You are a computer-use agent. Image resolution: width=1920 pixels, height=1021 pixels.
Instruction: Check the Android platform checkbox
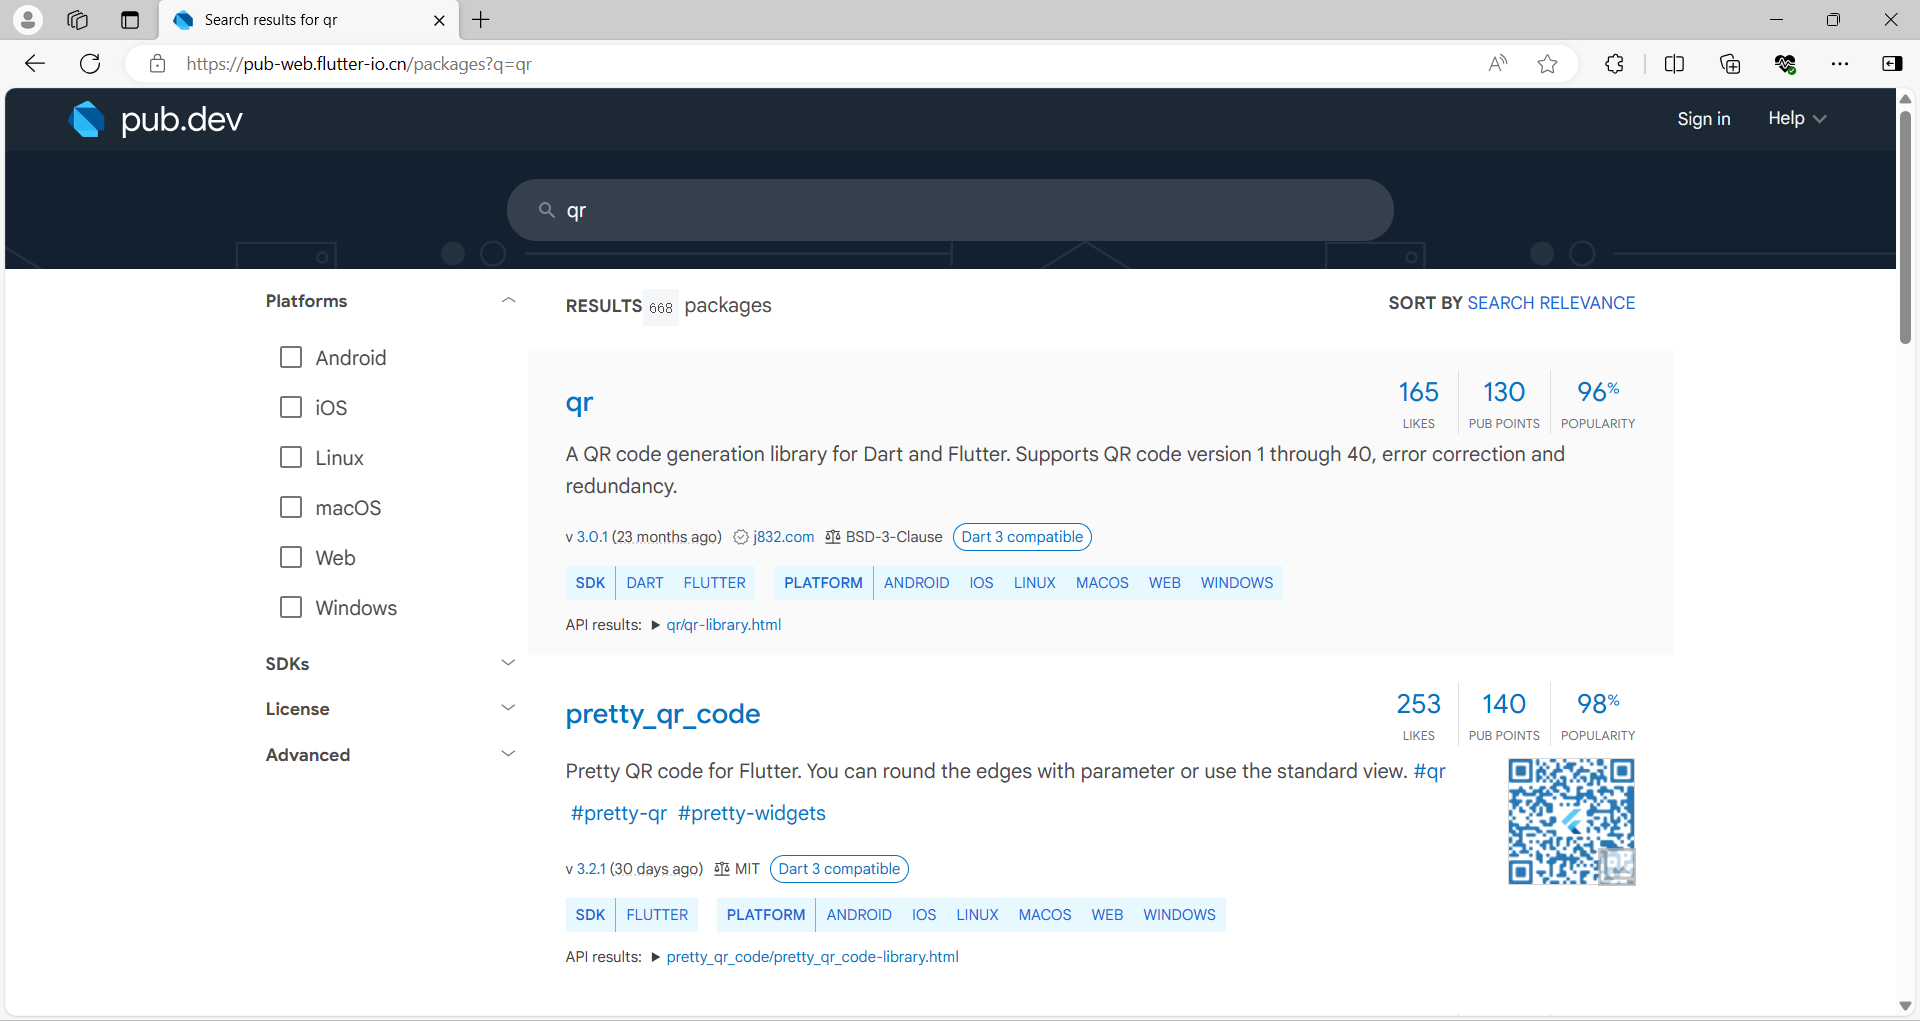tap(291, 357)
